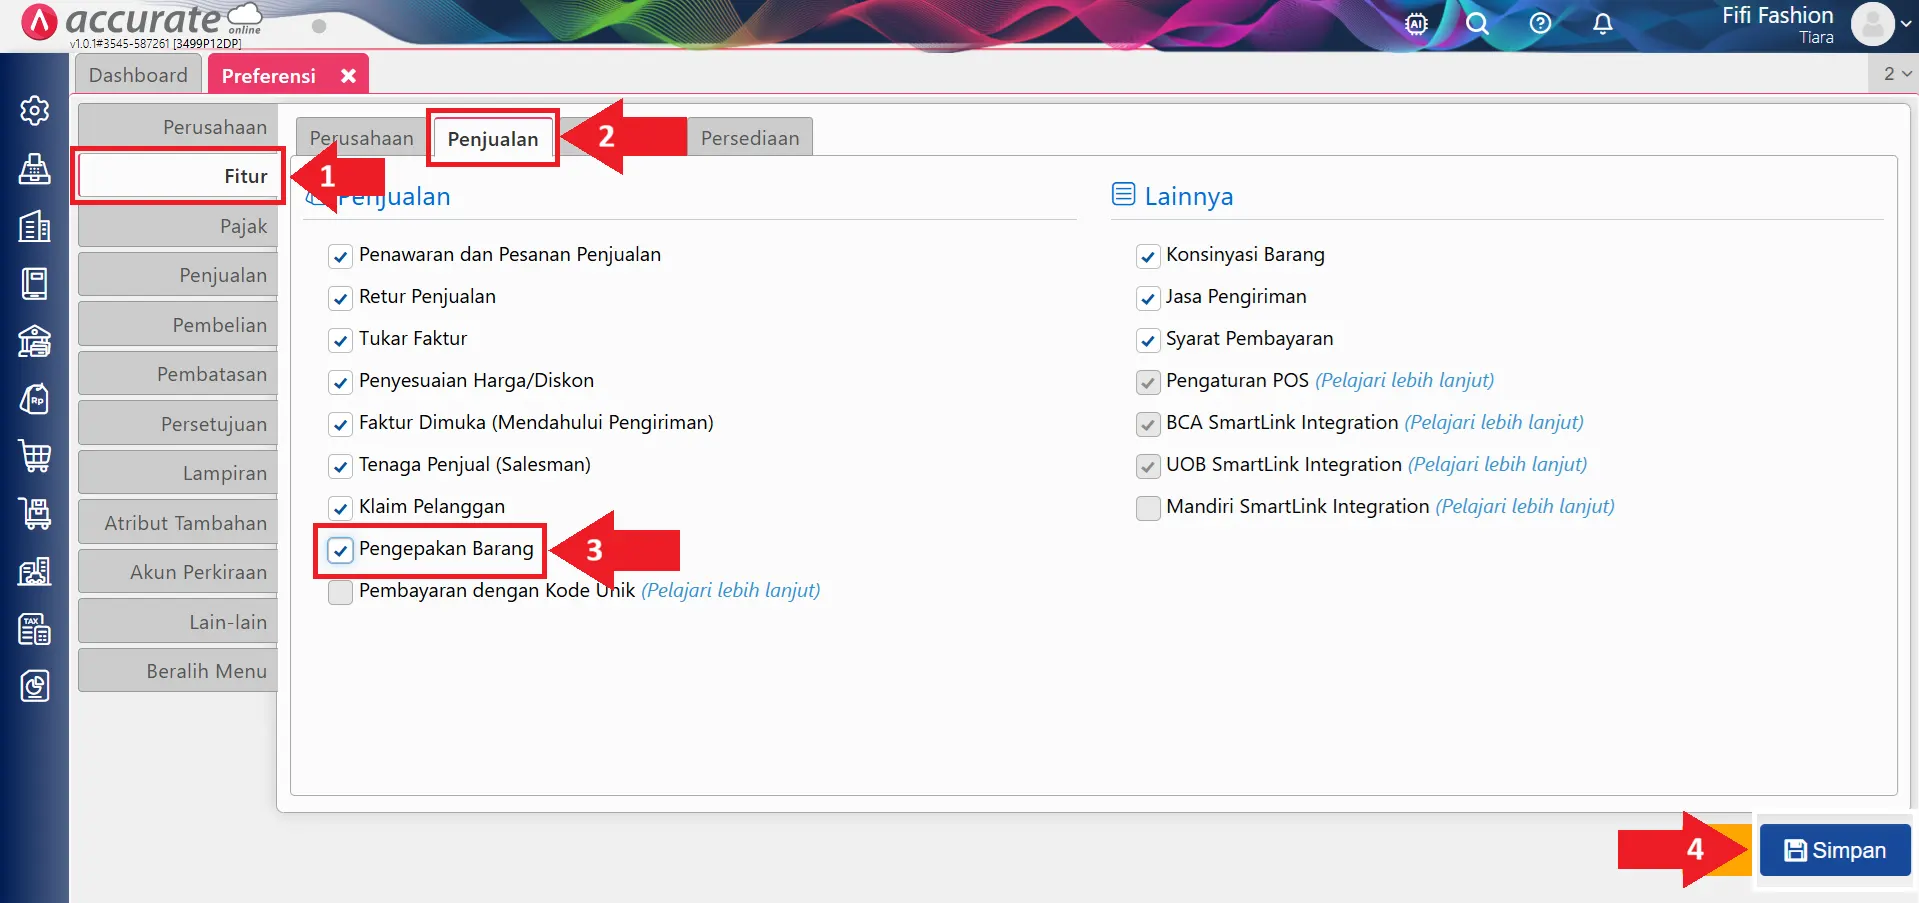Viewport: 1919px width, 903px height.
Task: Click the shopping cart sidebar icon
Action: pos(35,456)
